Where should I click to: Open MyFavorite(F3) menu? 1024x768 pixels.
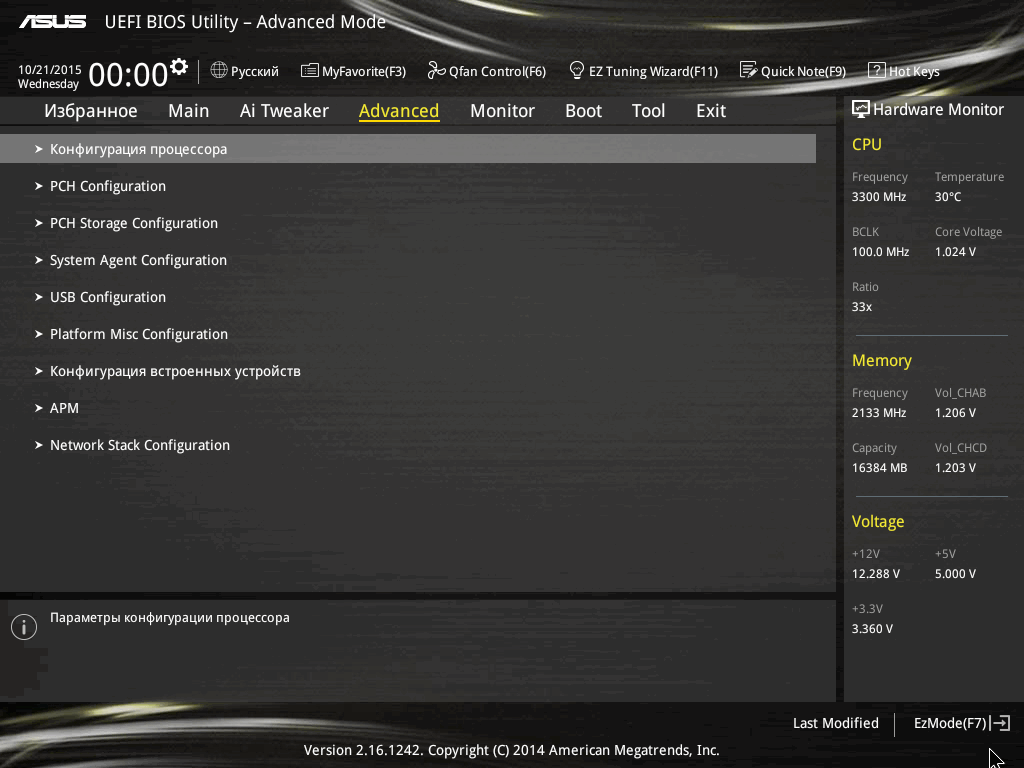pos(353,71)
